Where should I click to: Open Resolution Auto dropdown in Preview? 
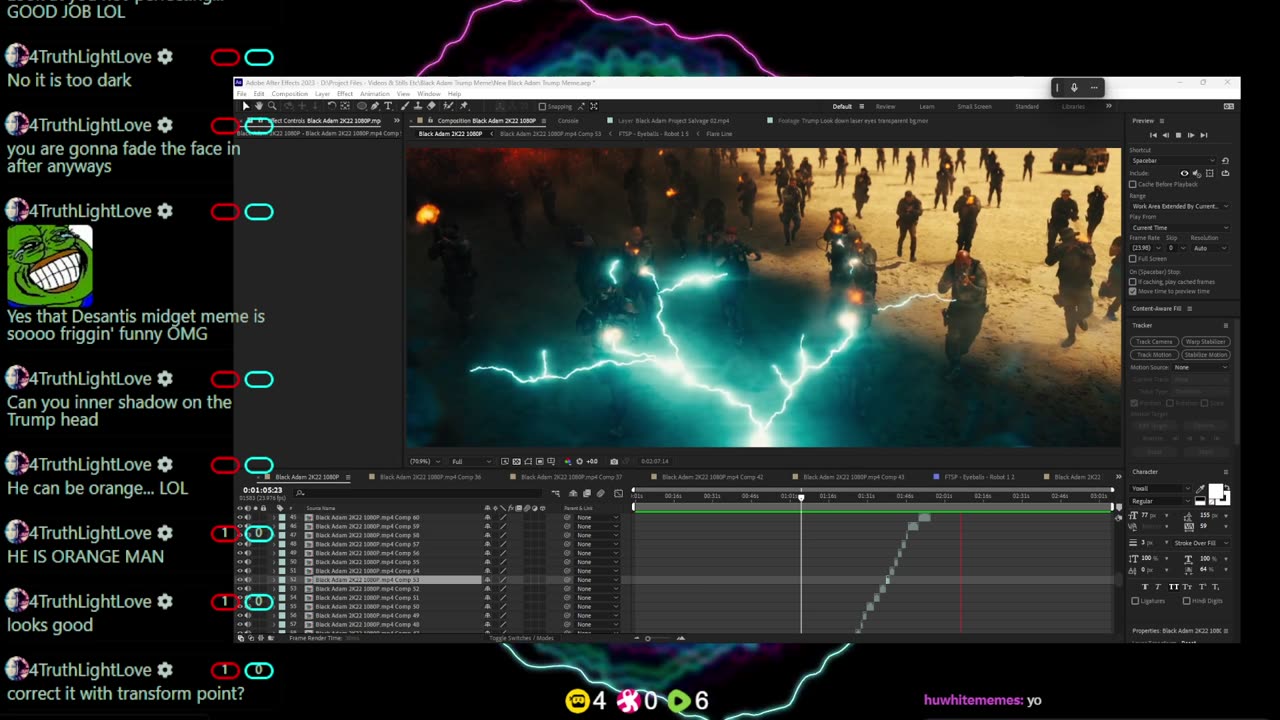1210,248
